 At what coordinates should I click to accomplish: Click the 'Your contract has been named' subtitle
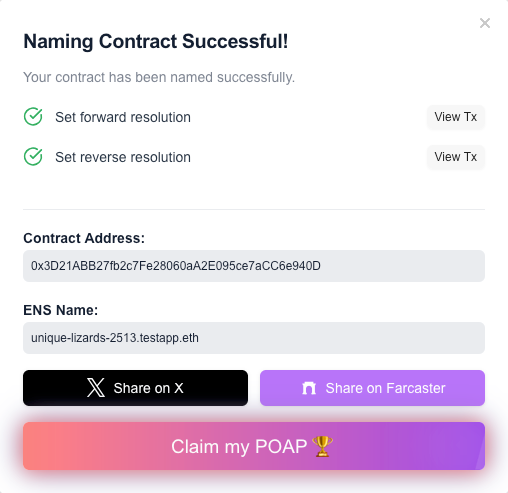159,77
